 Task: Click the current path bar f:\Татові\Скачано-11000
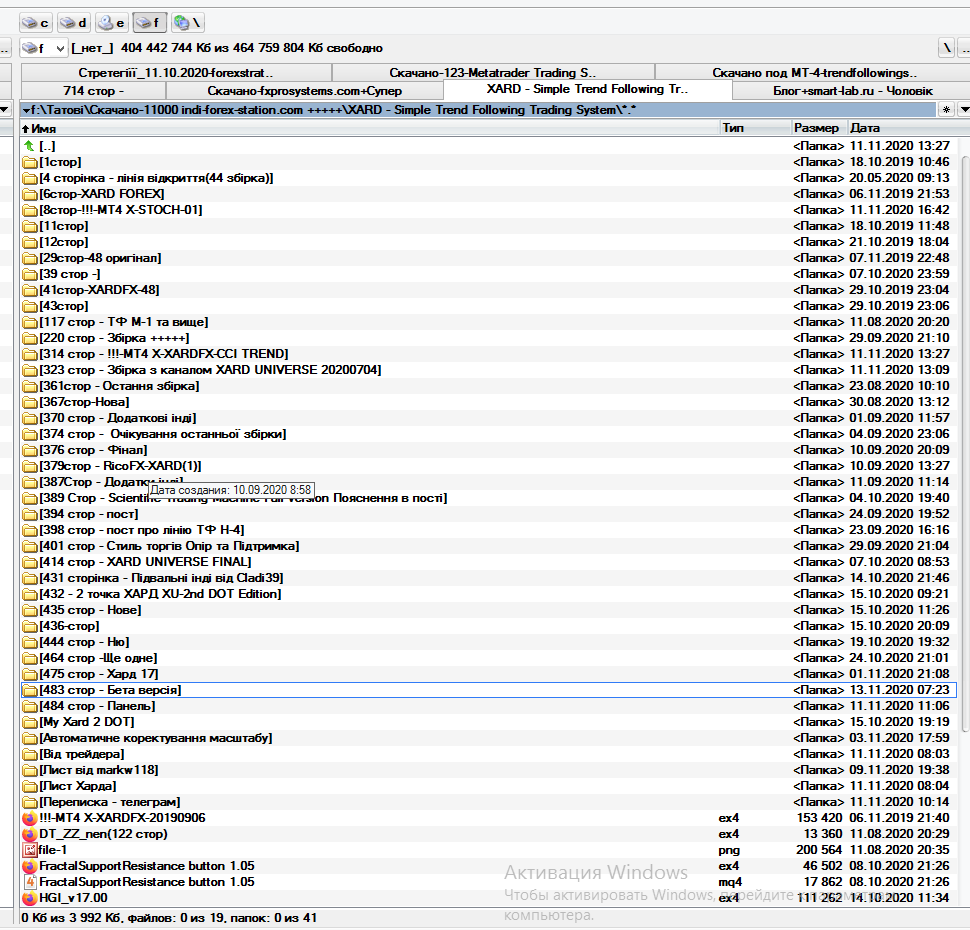pyautogui.click(x=478, y=110)
